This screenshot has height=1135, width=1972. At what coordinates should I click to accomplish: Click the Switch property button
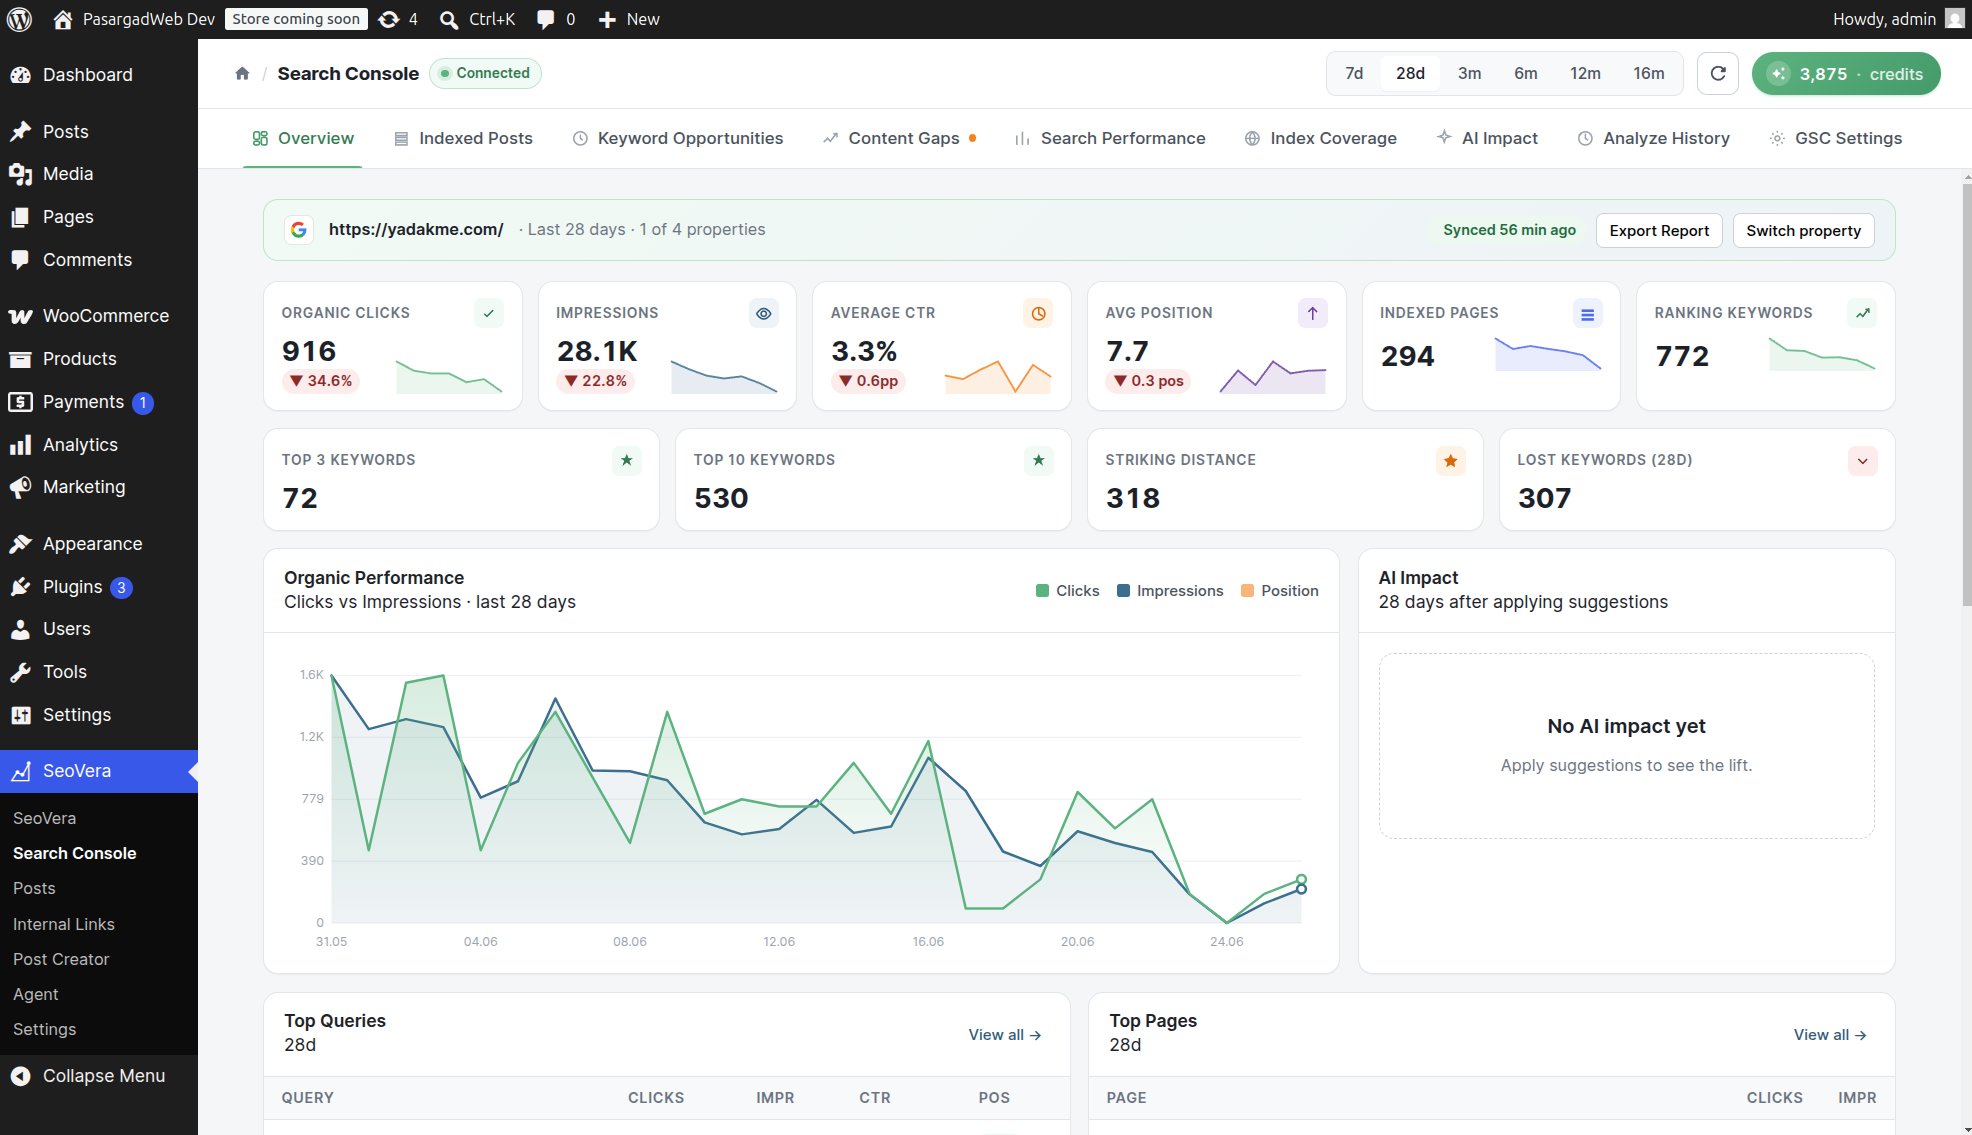tap(1803, 230)
